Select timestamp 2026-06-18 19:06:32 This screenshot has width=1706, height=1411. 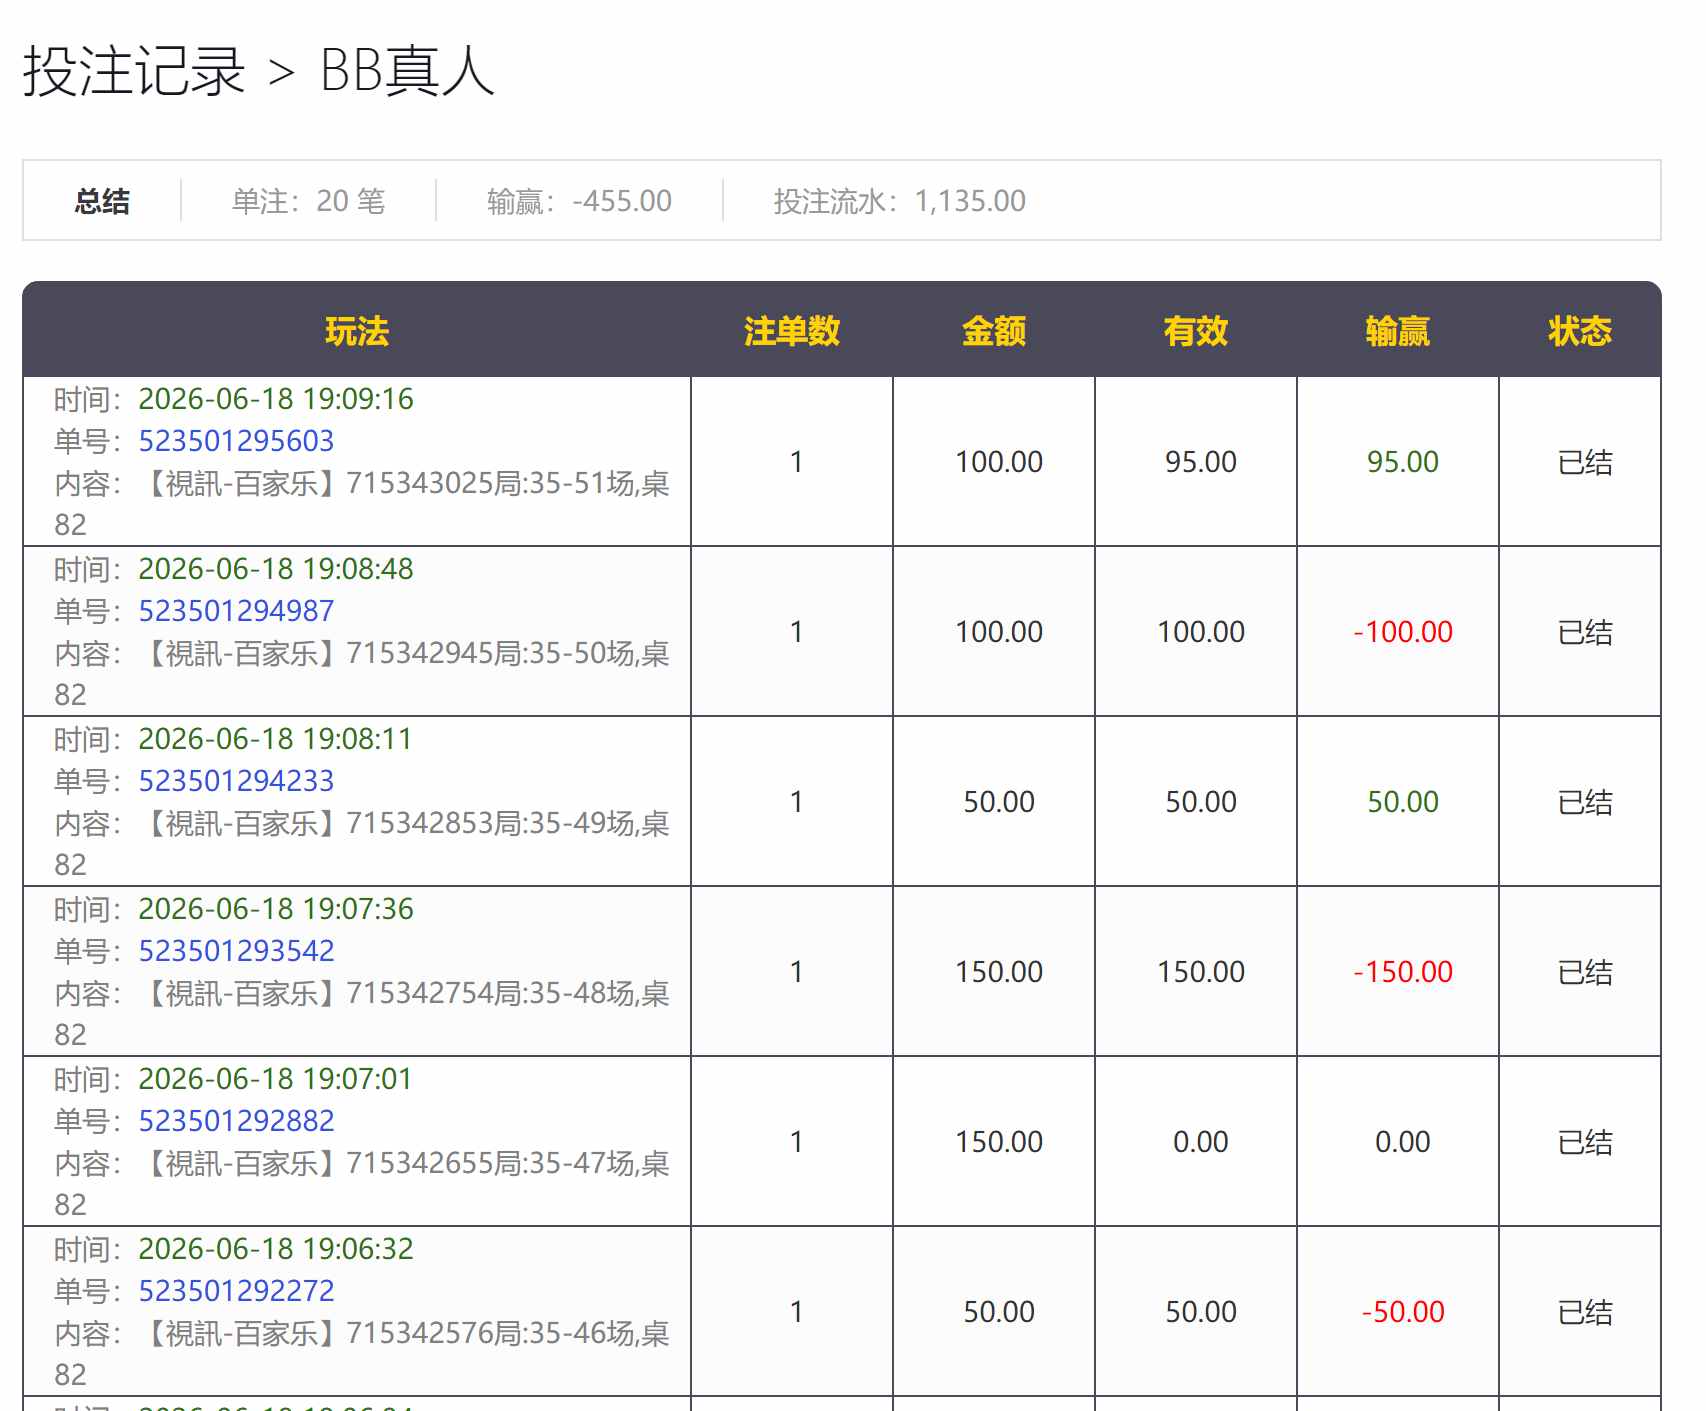[276, 1249]
